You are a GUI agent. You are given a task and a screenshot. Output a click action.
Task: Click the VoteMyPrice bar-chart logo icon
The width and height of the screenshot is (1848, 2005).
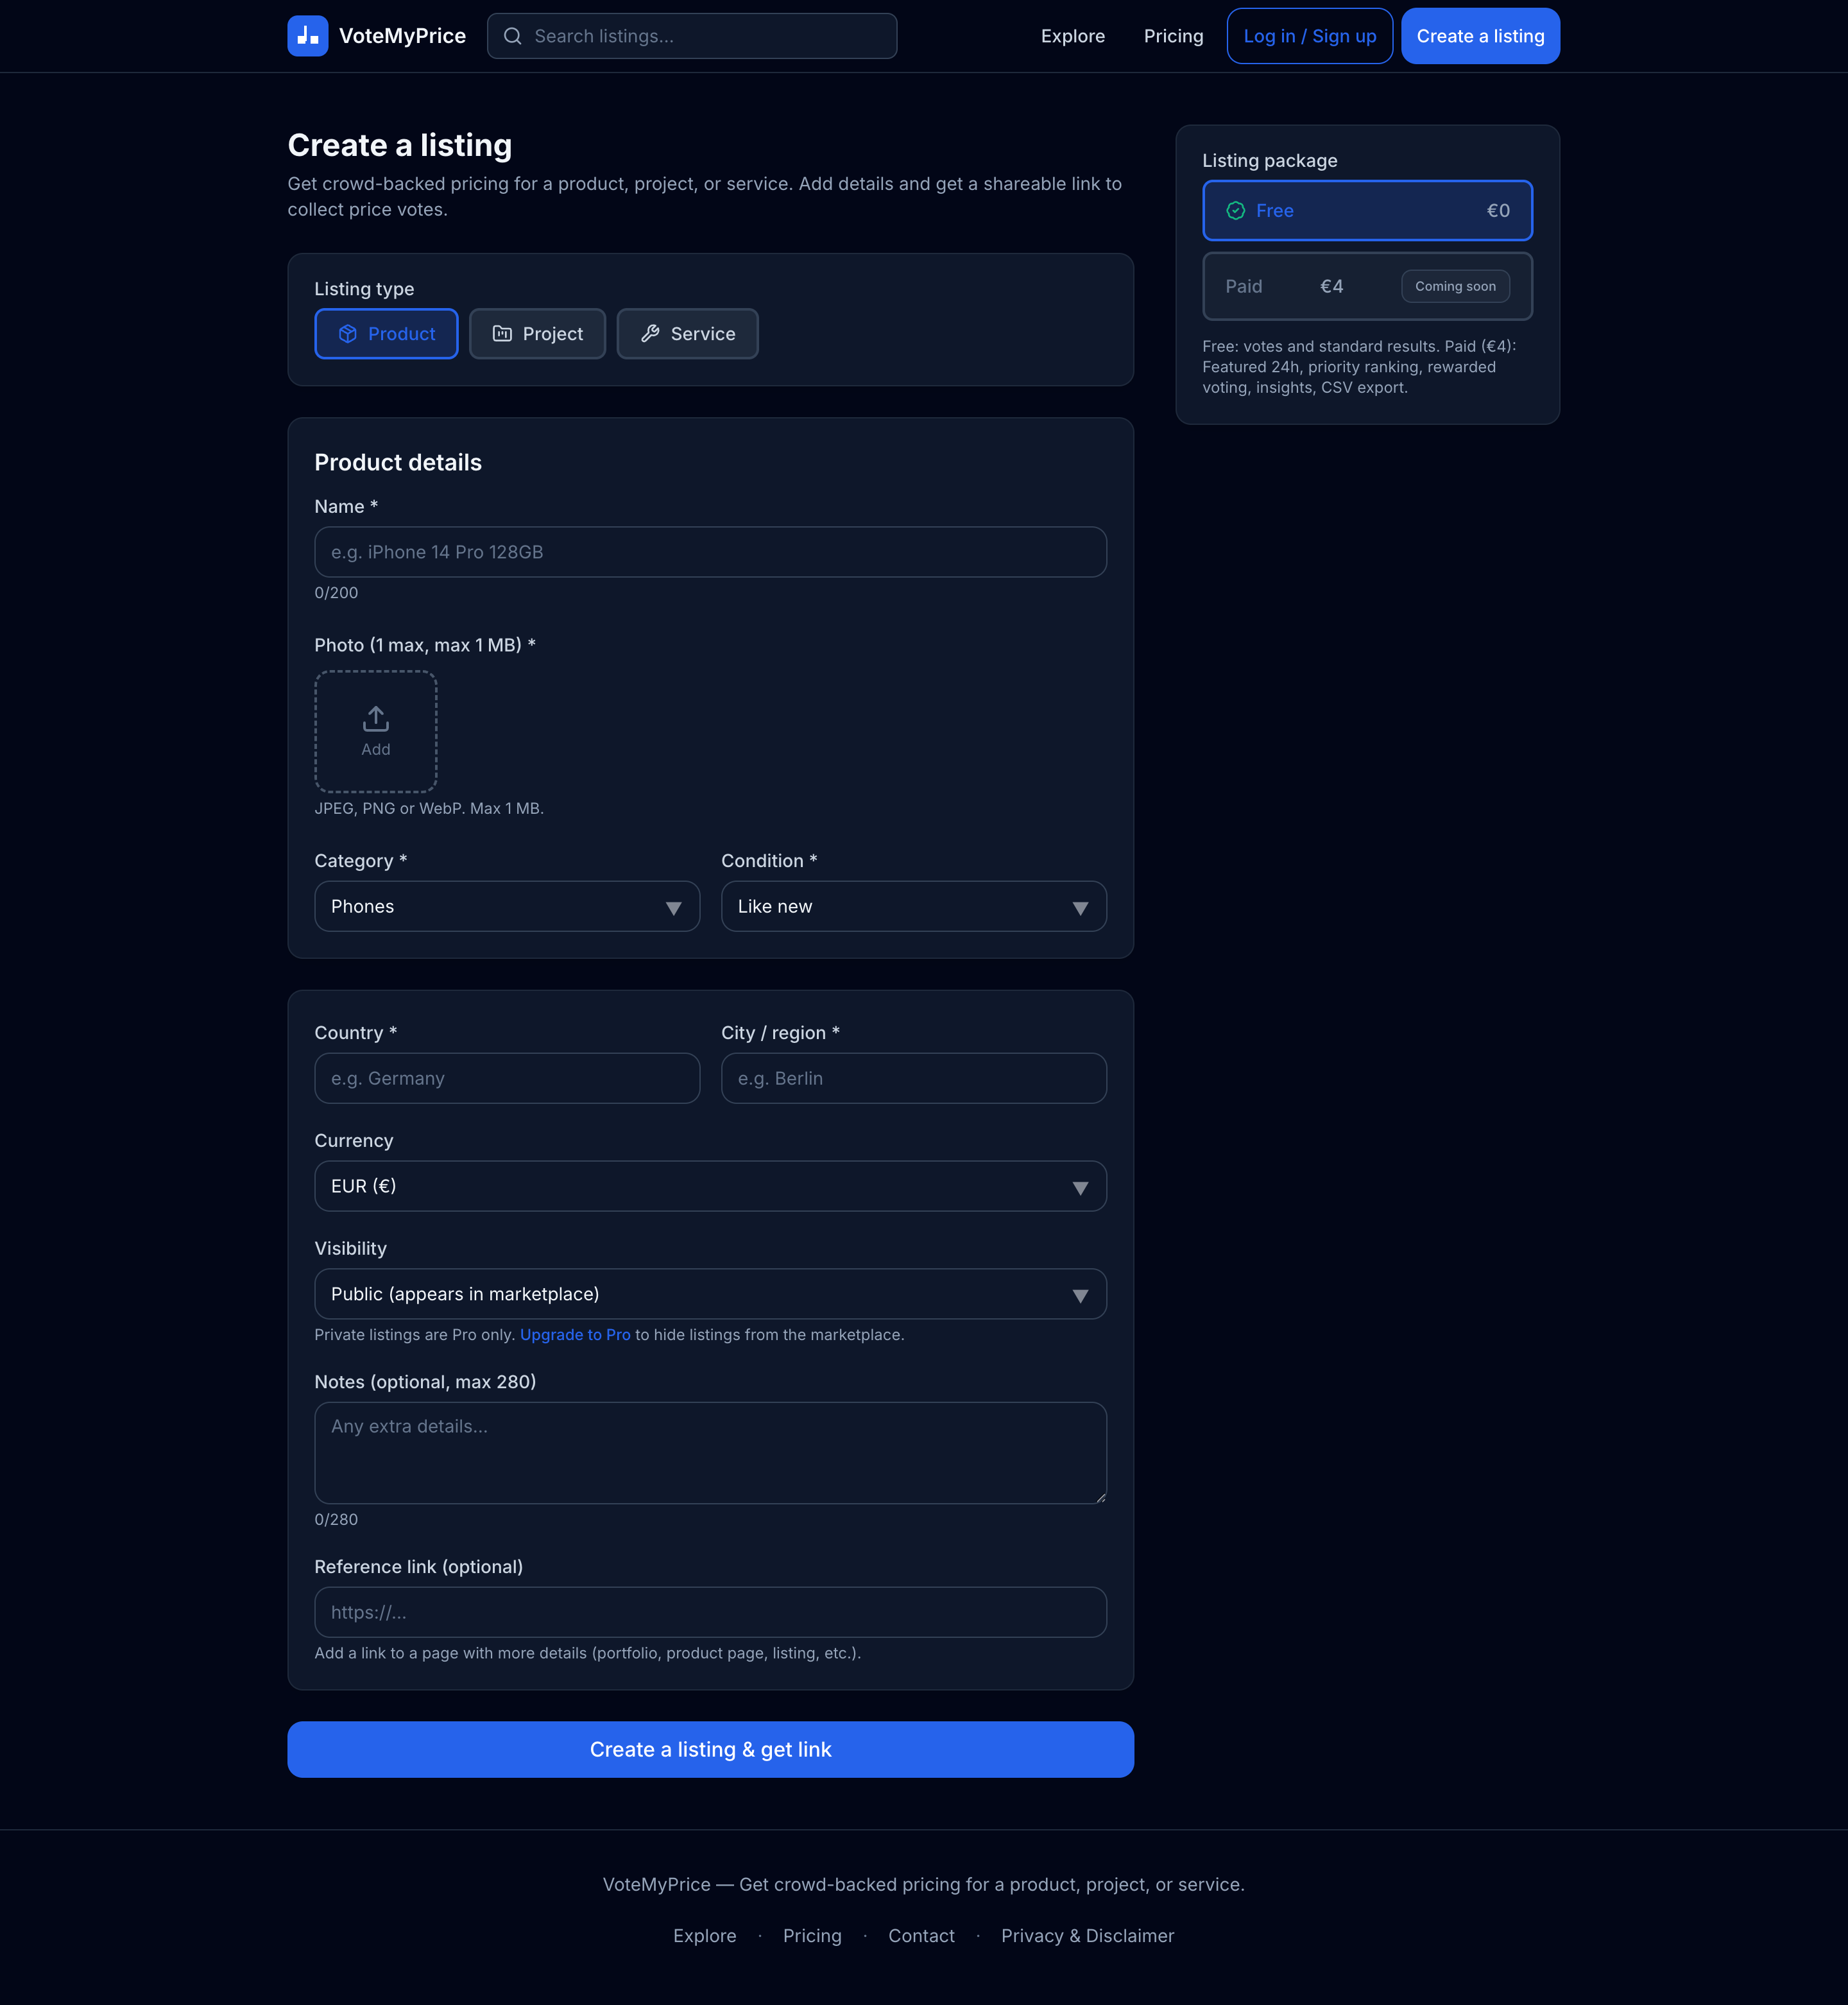307,35
